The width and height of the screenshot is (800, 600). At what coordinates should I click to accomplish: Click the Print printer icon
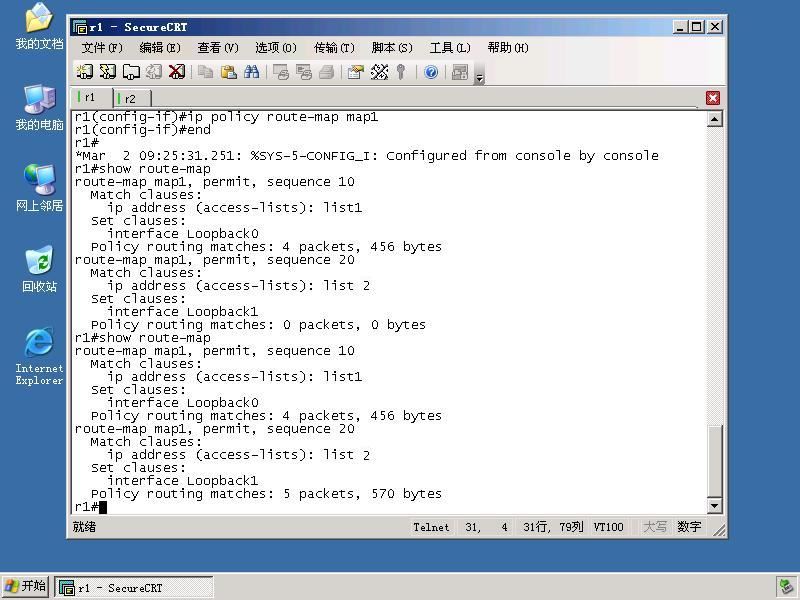click(x=327, y=72)
